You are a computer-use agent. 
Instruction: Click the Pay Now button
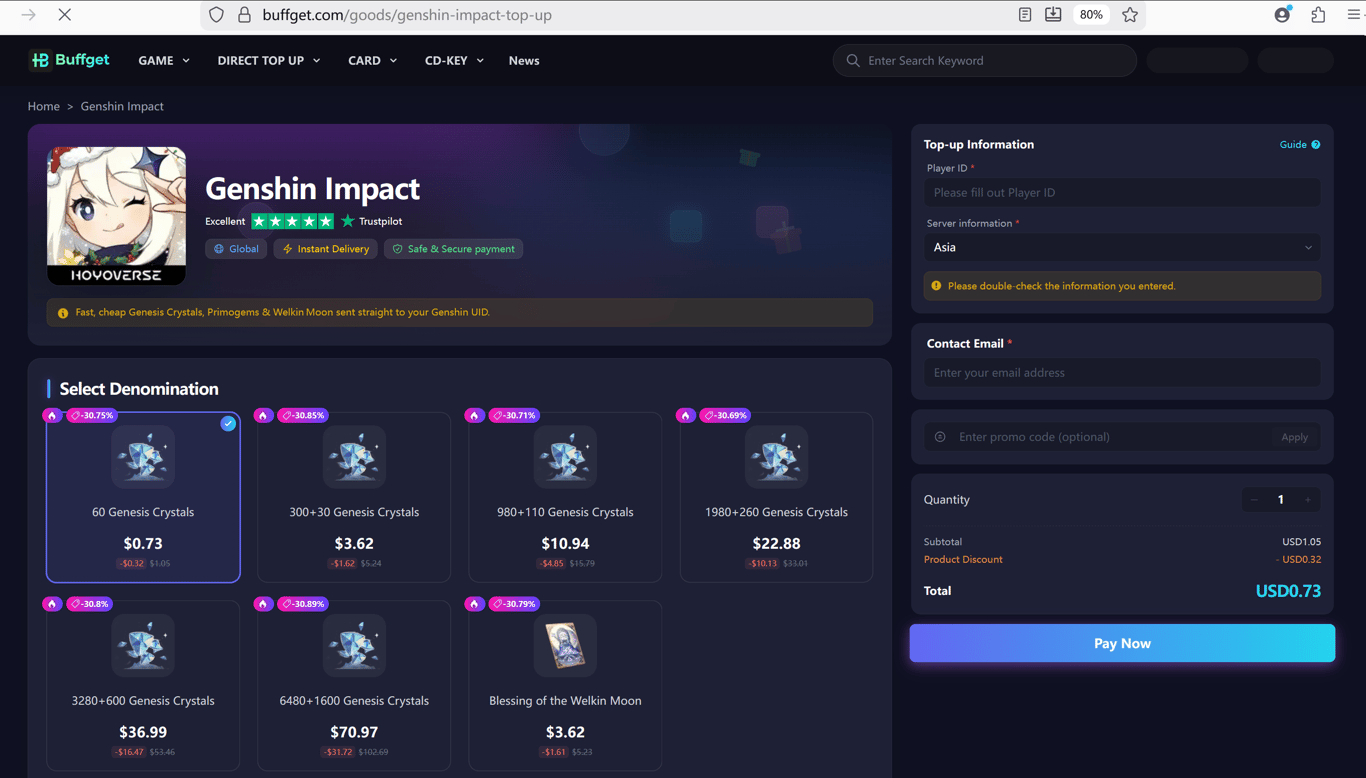(x=1122, y=643)
